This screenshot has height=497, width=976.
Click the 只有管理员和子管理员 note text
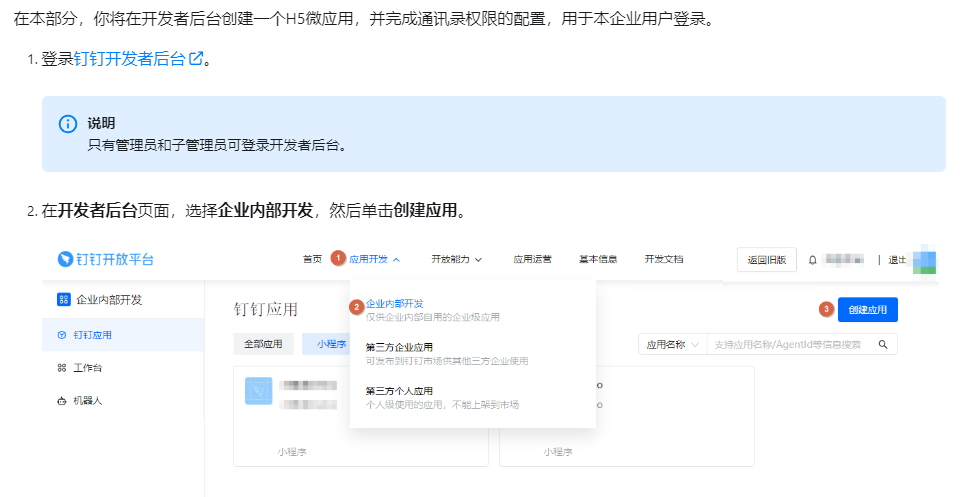217,146
